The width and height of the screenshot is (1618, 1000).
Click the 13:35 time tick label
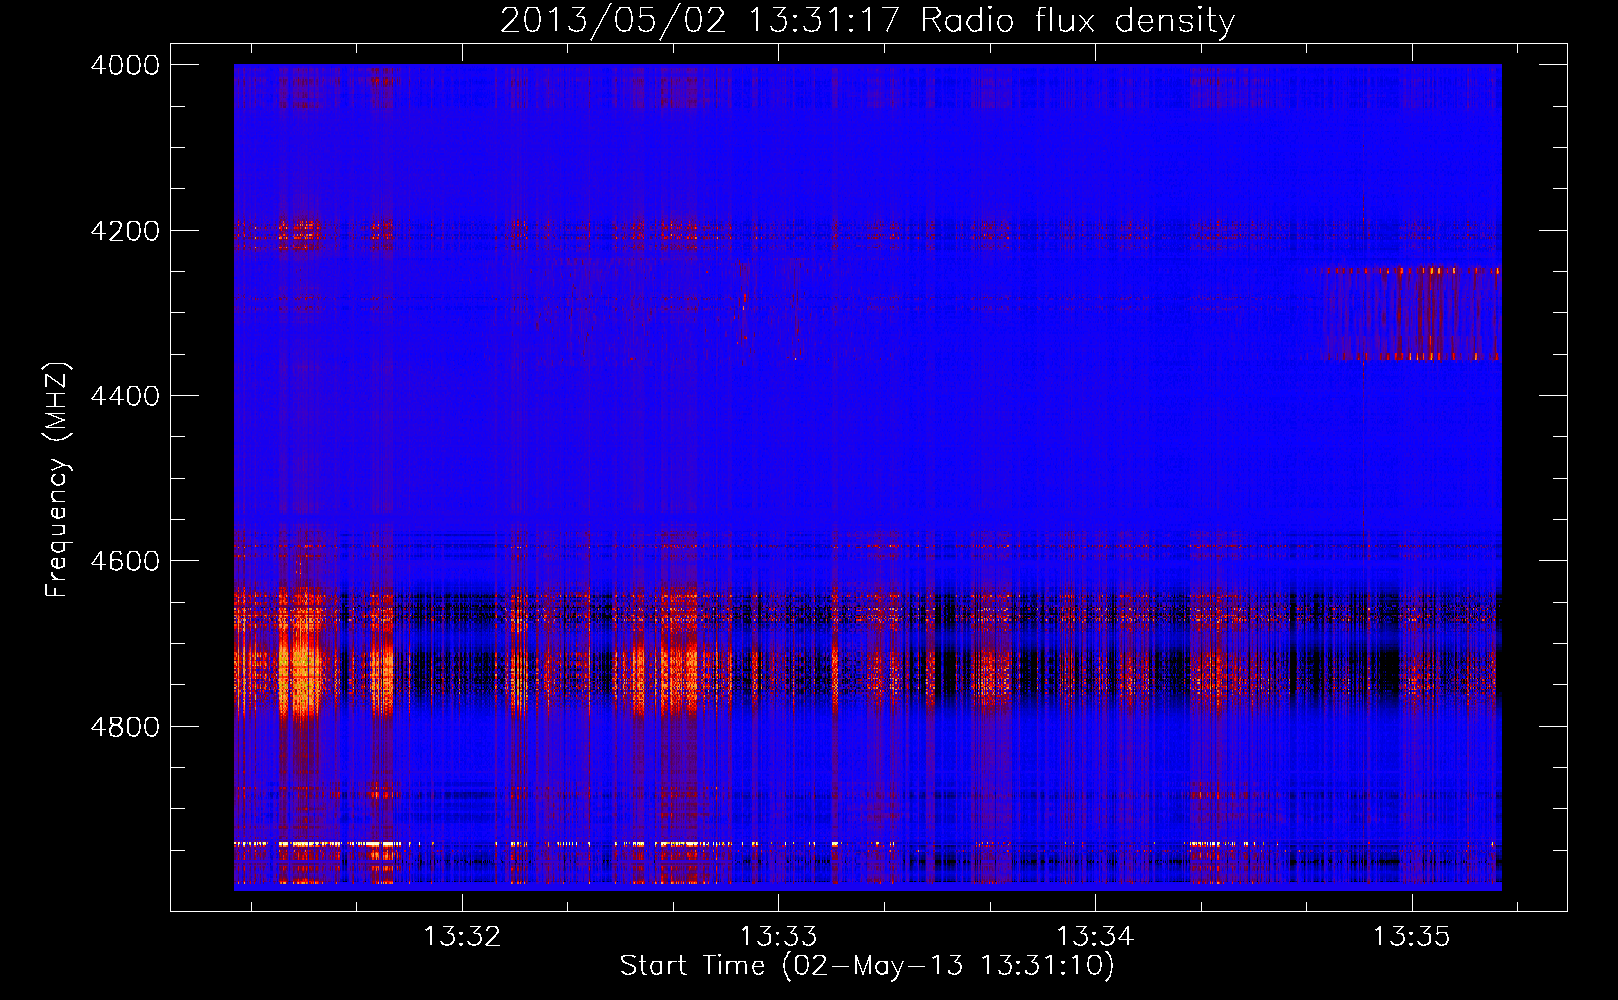tap(1411, 937)
